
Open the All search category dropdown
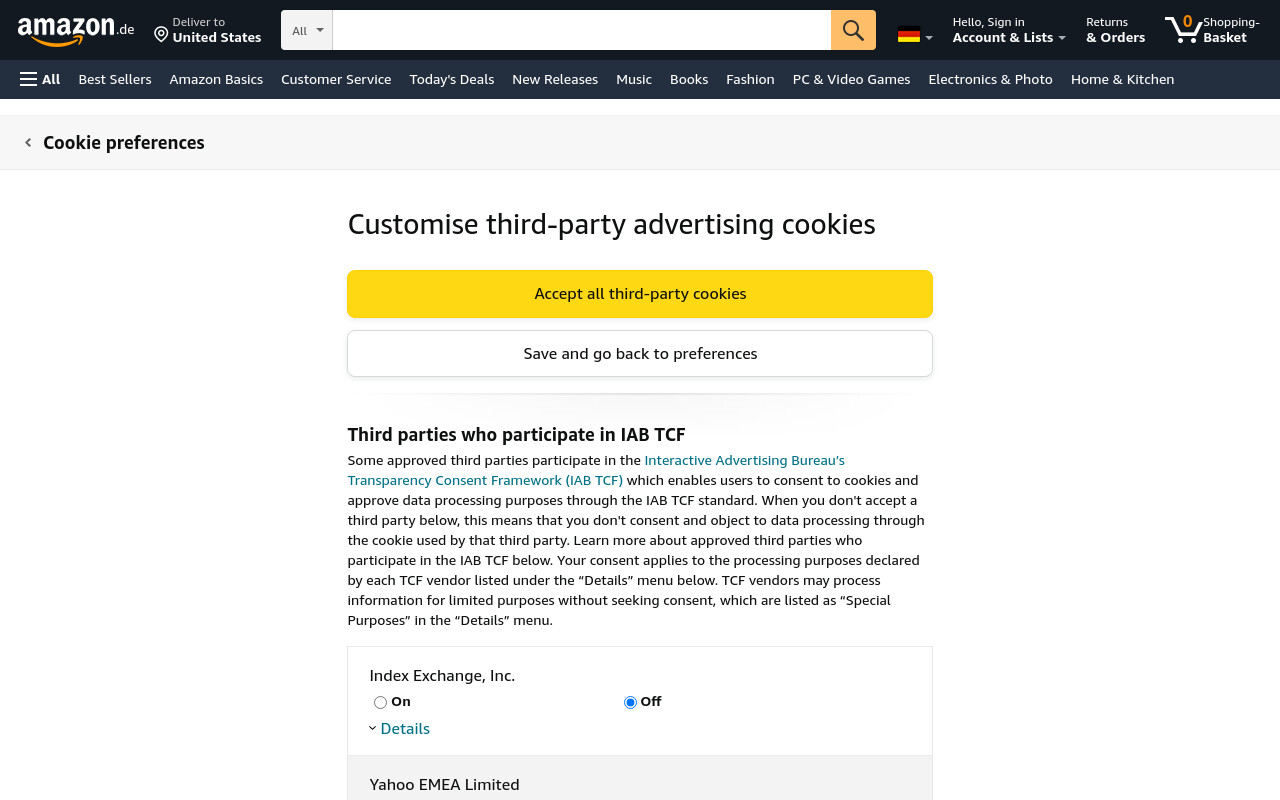click(x=307, y=30)
